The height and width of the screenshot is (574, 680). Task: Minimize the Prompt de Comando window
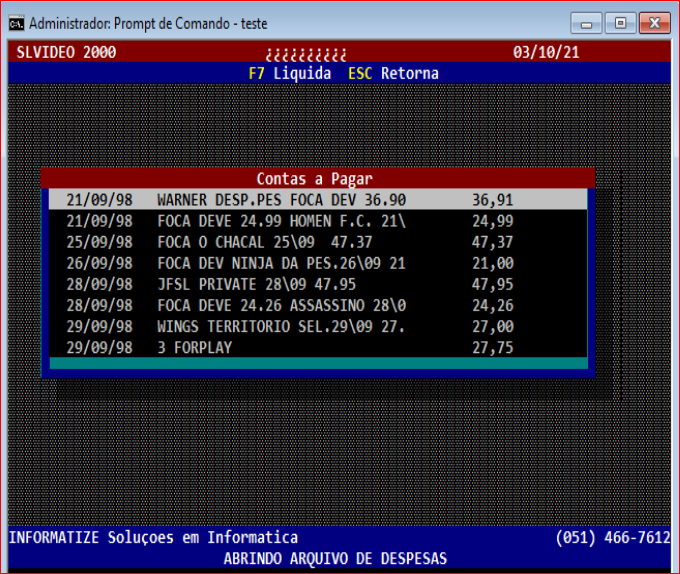[586, 22]
